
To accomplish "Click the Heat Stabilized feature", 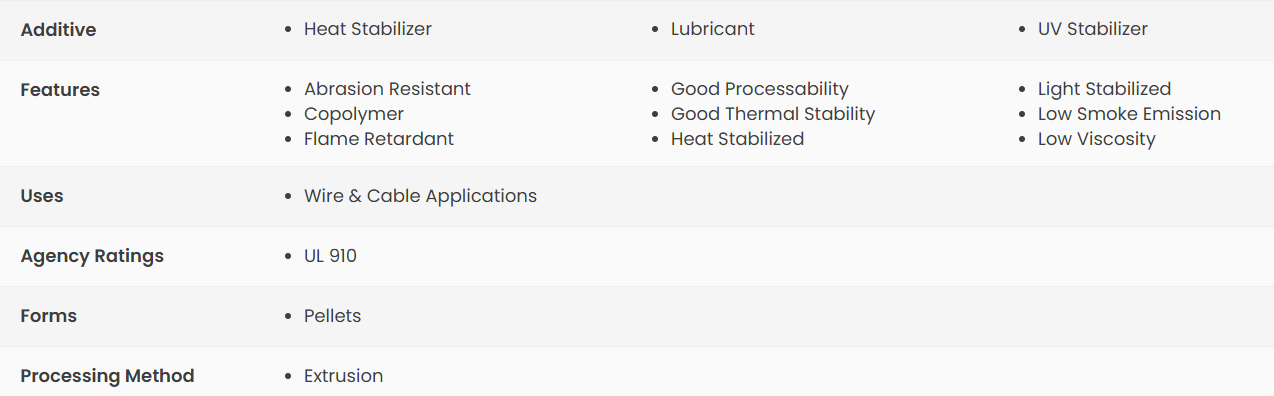I will pos(738,139).
